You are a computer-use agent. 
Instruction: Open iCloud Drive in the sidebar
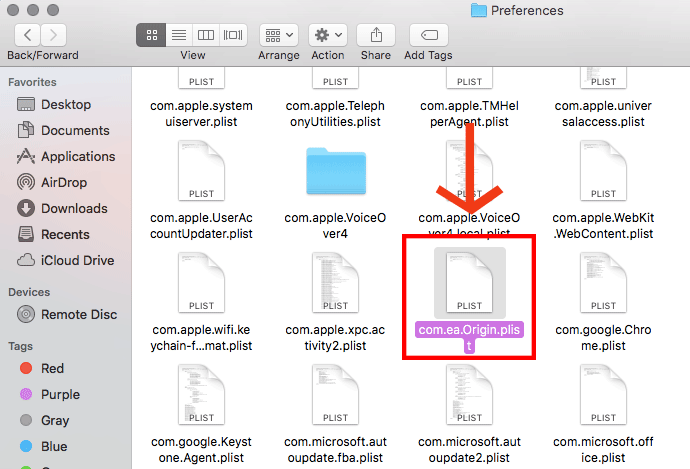pyautogui.click(x=77, y=261)
